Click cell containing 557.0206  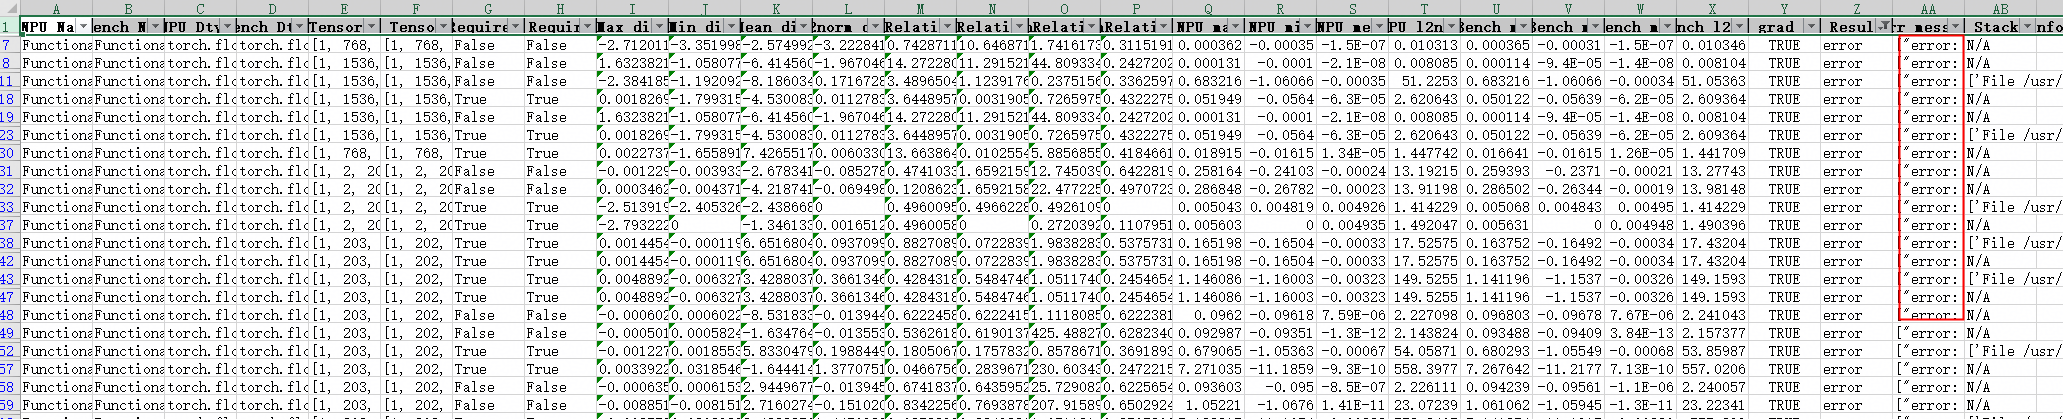point(1712,369)
